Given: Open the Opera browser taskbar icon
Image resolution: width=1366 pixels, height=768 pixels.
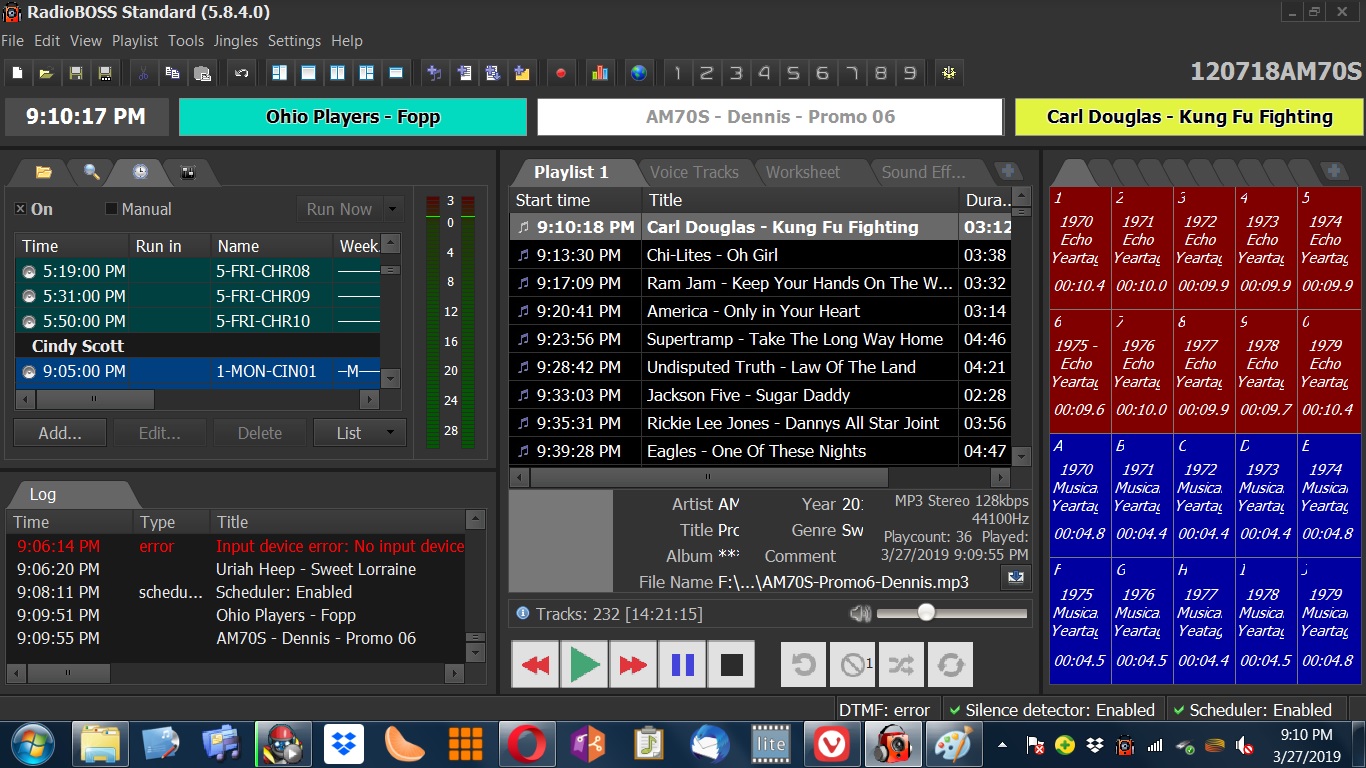Looking at the screenshot, I should pos(527,744).
